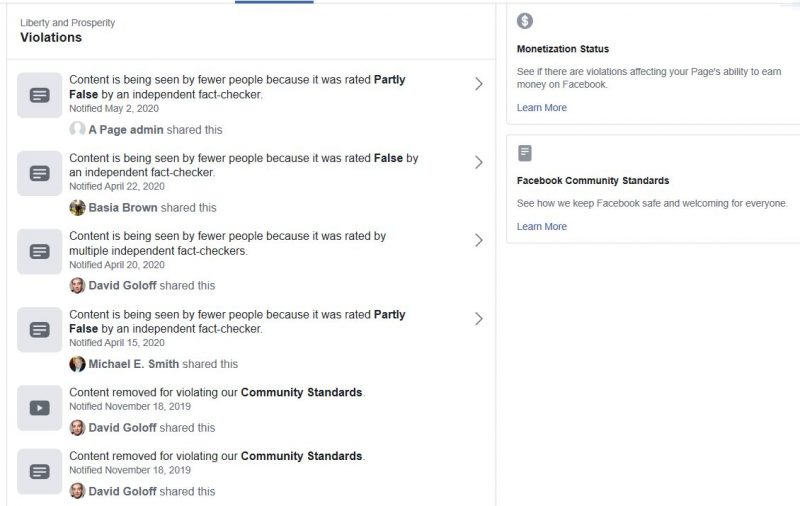Click the Monetization Status dollar icon
This screenshot has height=506, width=800.
pos(524,21)
